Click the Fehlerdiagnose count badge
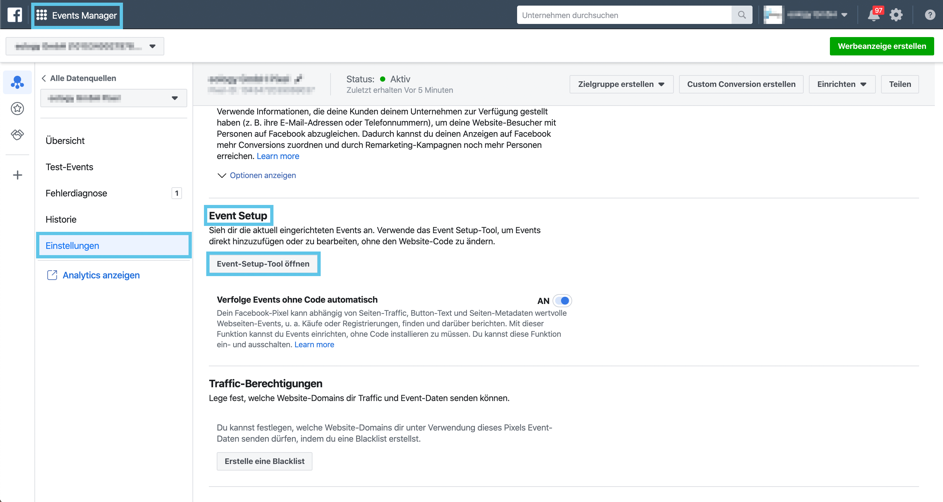Screen dimensions: 943x502 pos(176,193)
